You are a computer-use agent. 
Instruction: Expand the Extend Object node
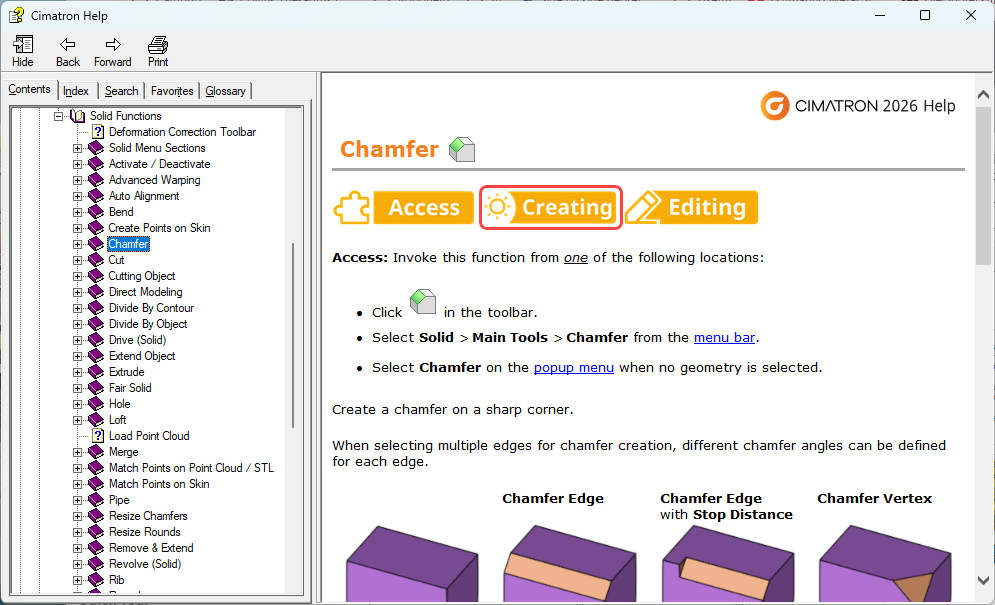(77, 356)
